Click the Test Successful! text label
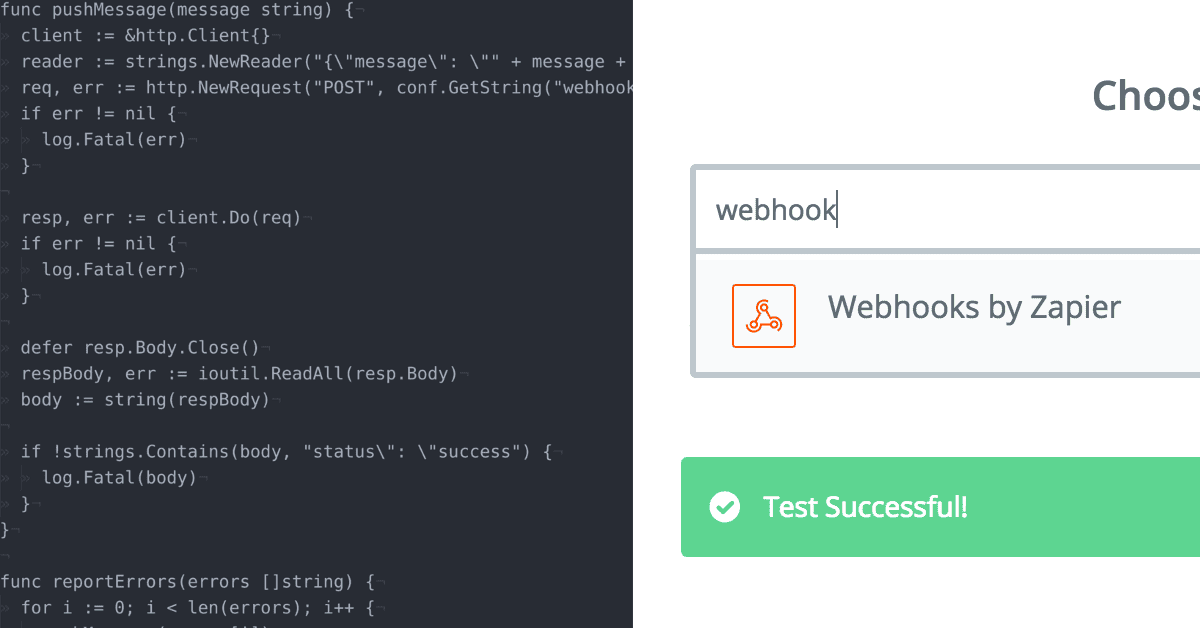 click(x=865, y=507)
